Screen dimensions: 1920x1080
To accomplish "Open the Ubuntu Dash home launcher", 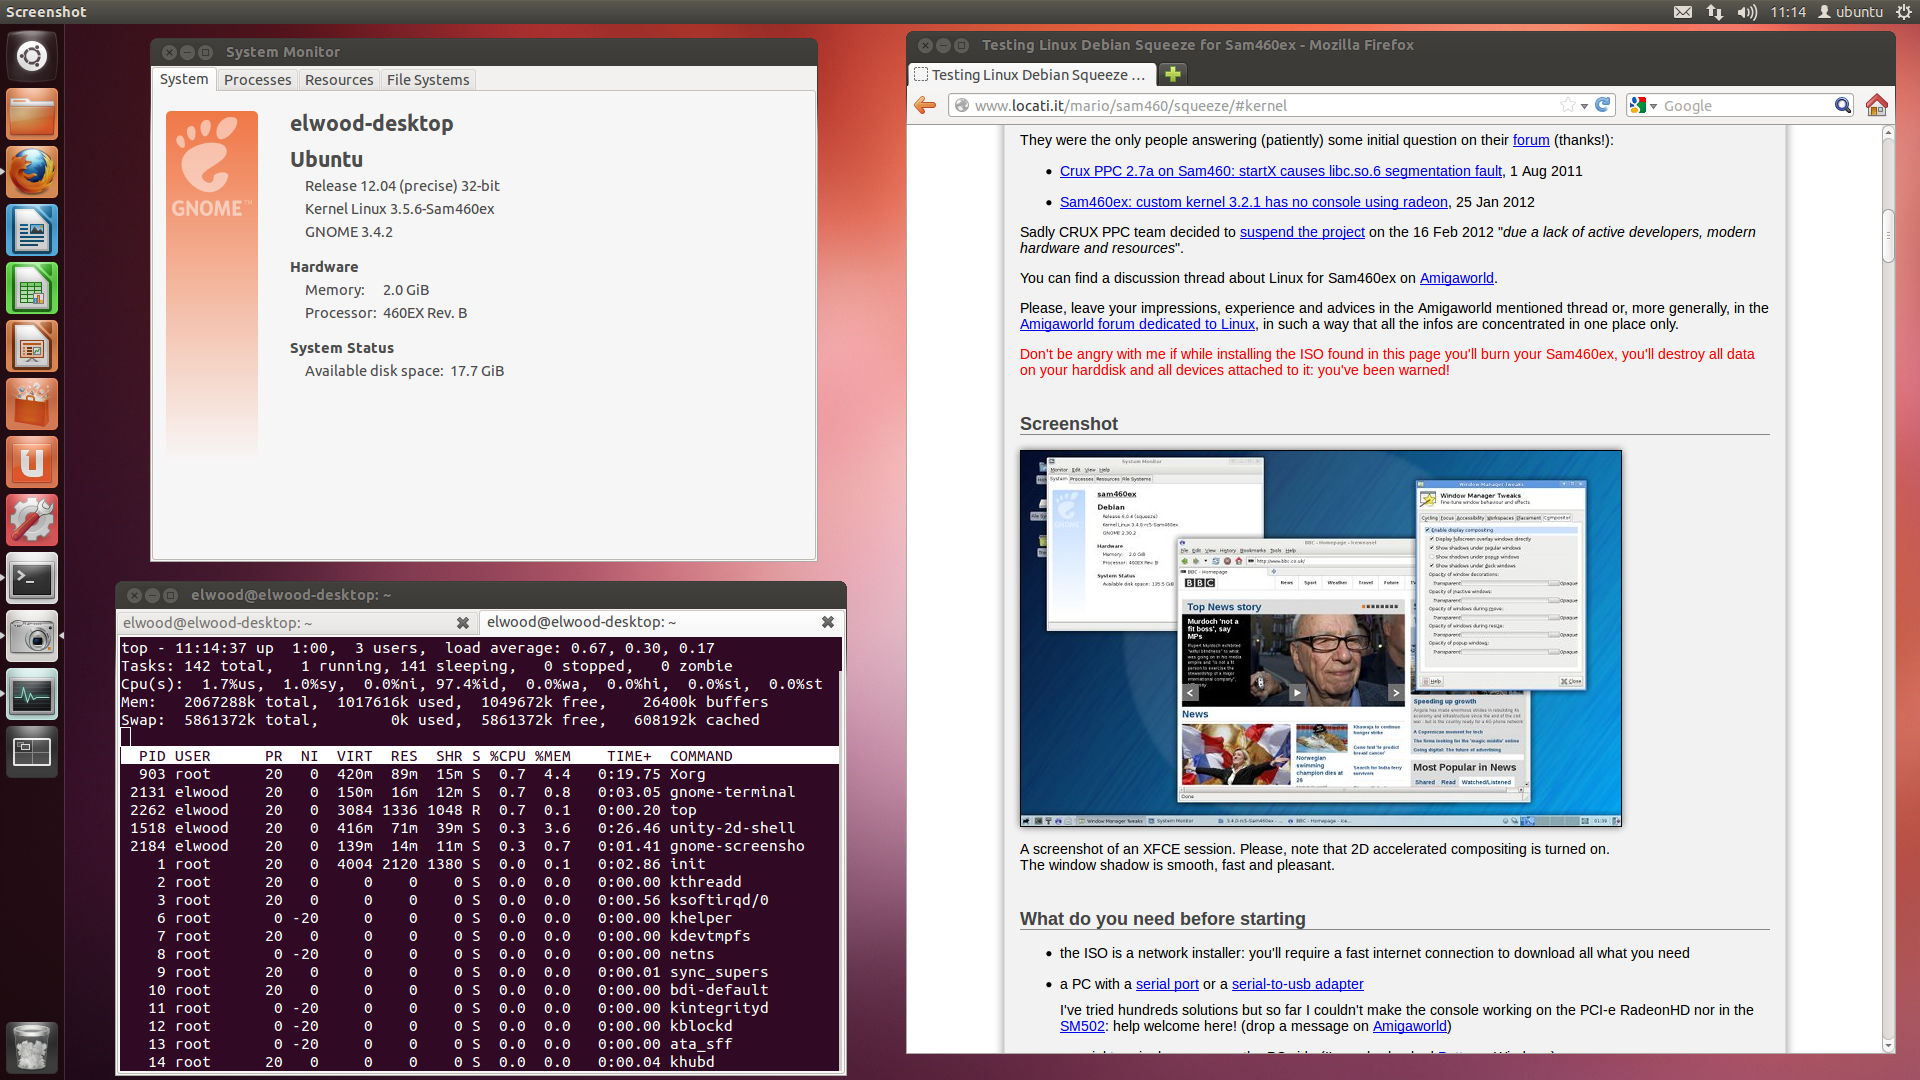I will point(32,56).
